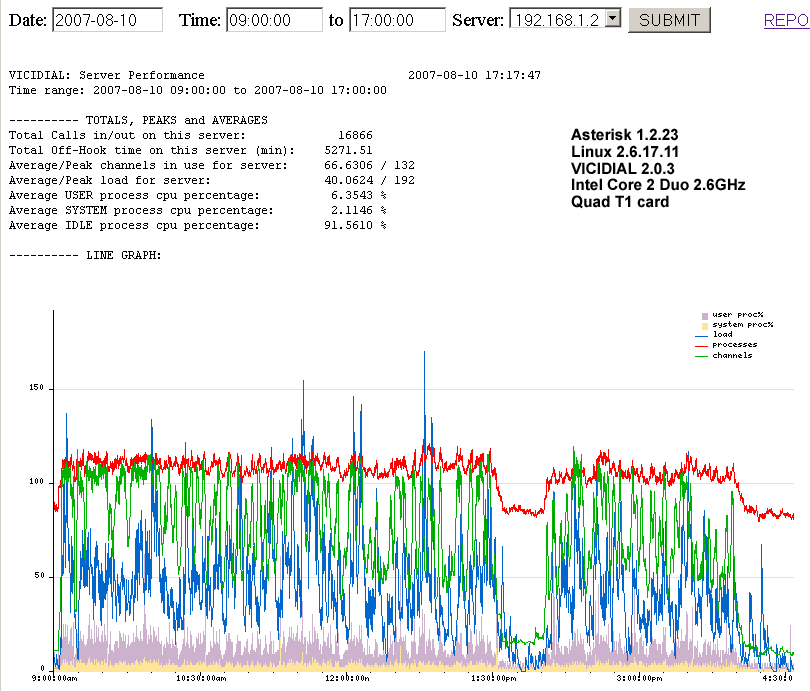
Task: Open the Server dropdown arrow
Action: coord(613,19)
